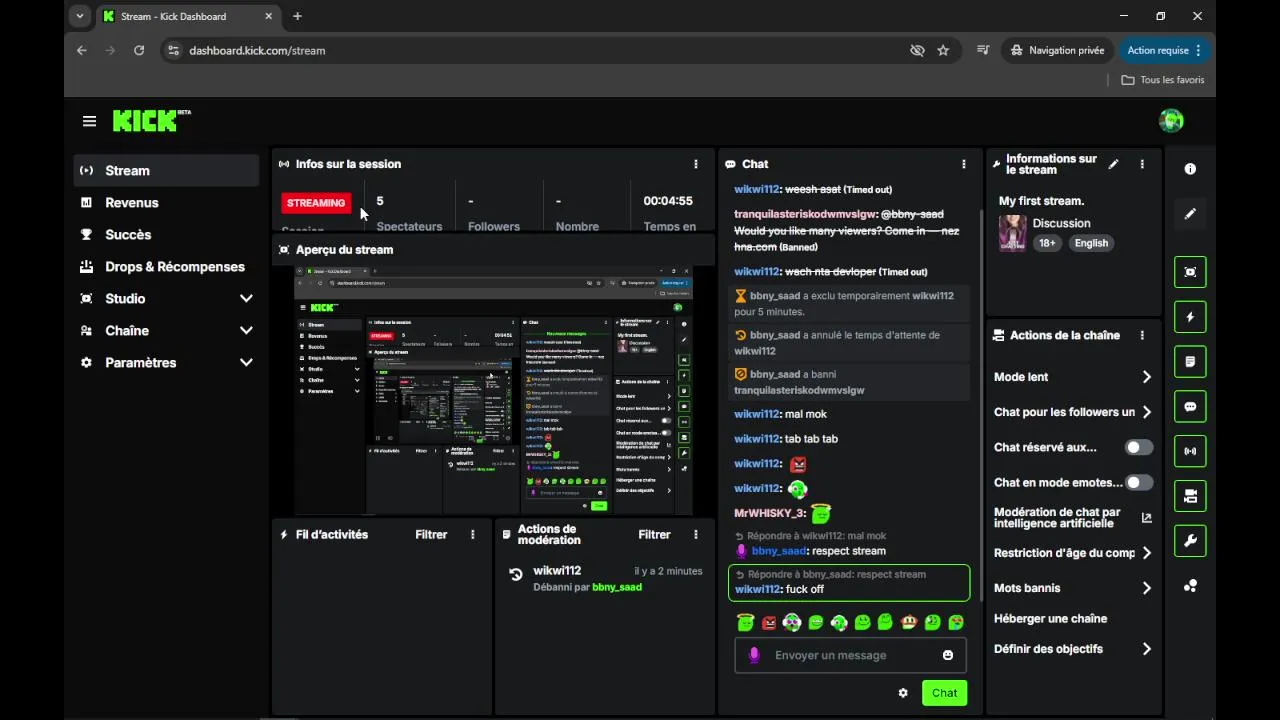The image size is (1280, 720).
Task: Open Chat pour les followers options
Action: click(1146, 412)
